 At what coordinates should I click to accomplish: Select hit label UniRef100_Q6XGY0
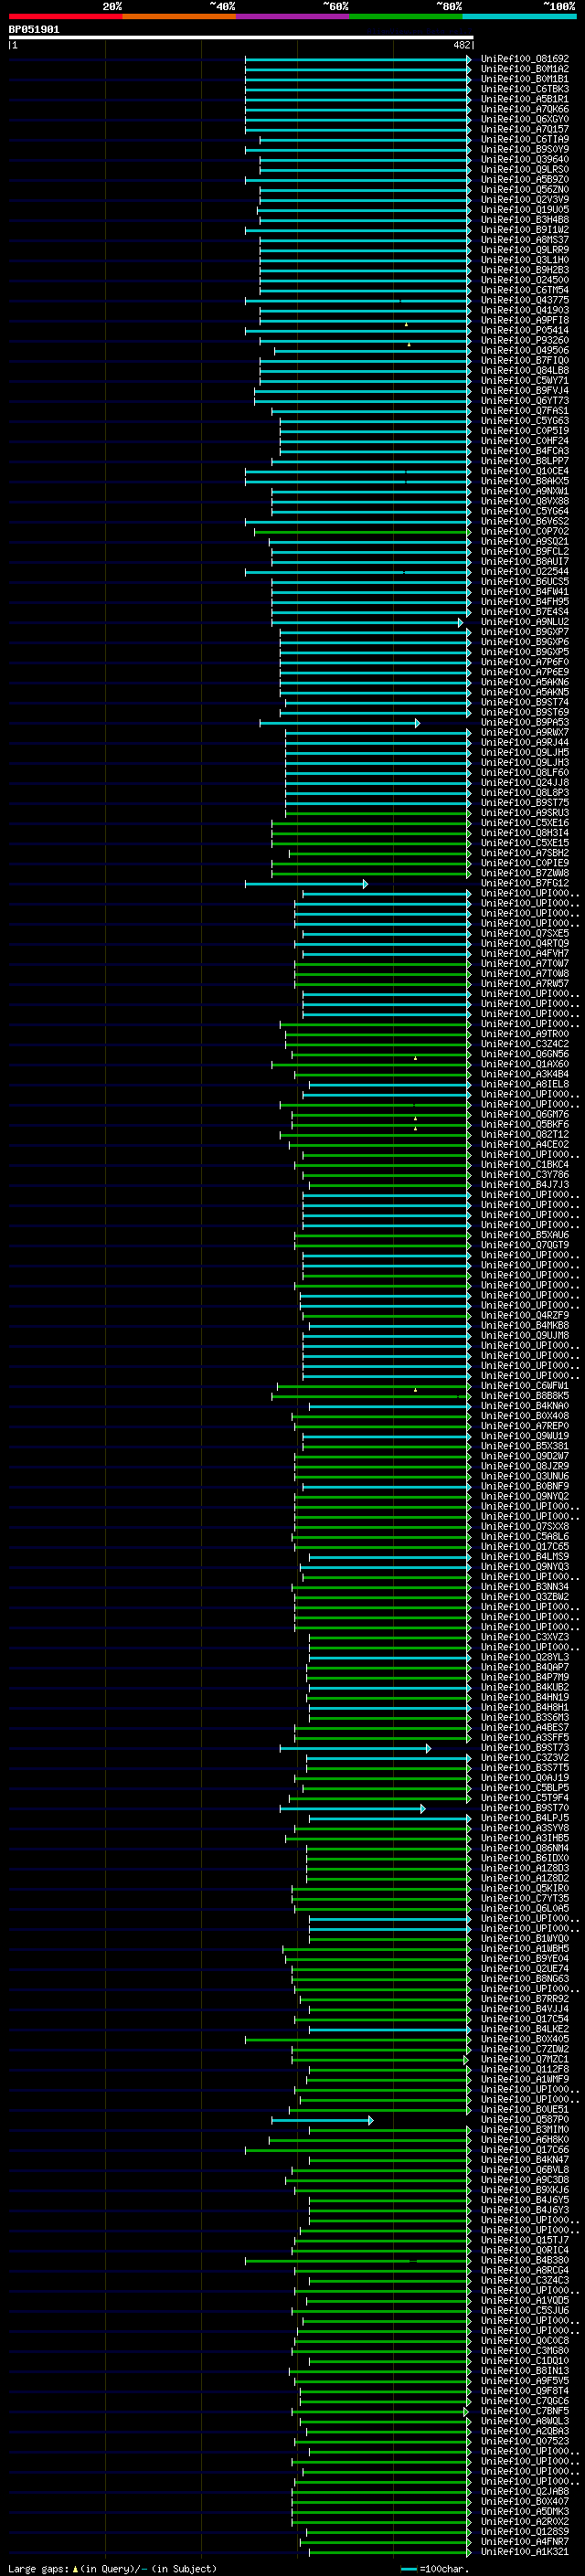point(524,119)
